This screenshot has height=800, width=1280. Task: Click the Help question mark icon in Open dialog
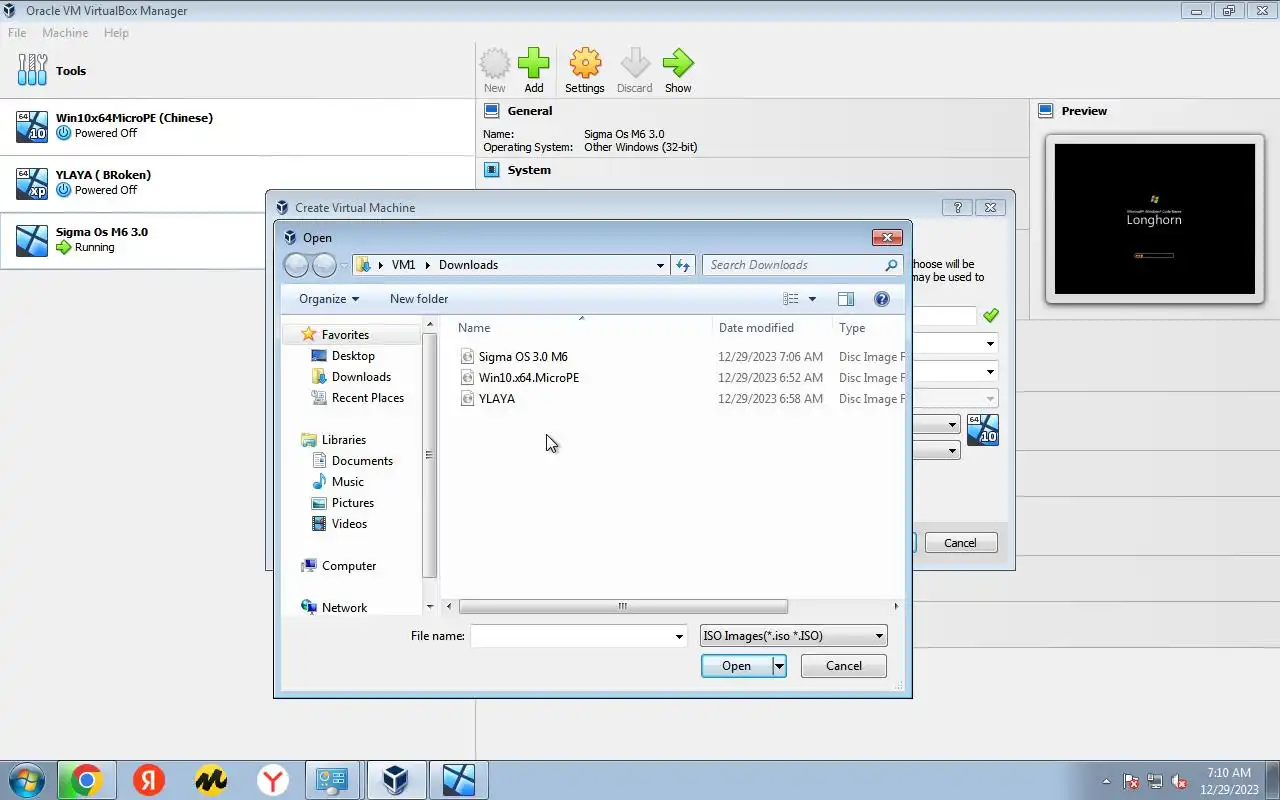coord(882,299)
